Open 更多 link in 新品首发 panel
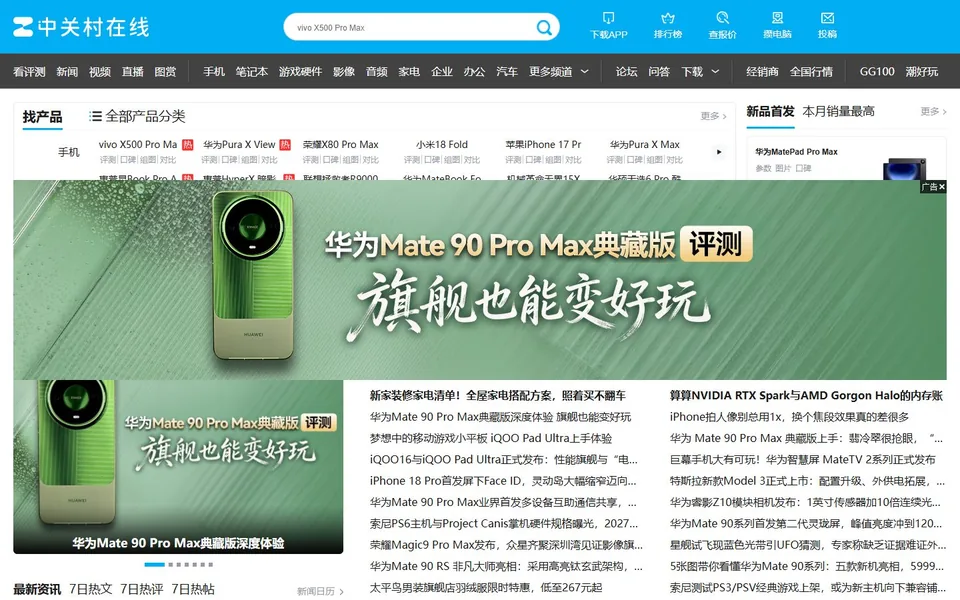The width and height of the screenshot is (960, 600). 933,111
